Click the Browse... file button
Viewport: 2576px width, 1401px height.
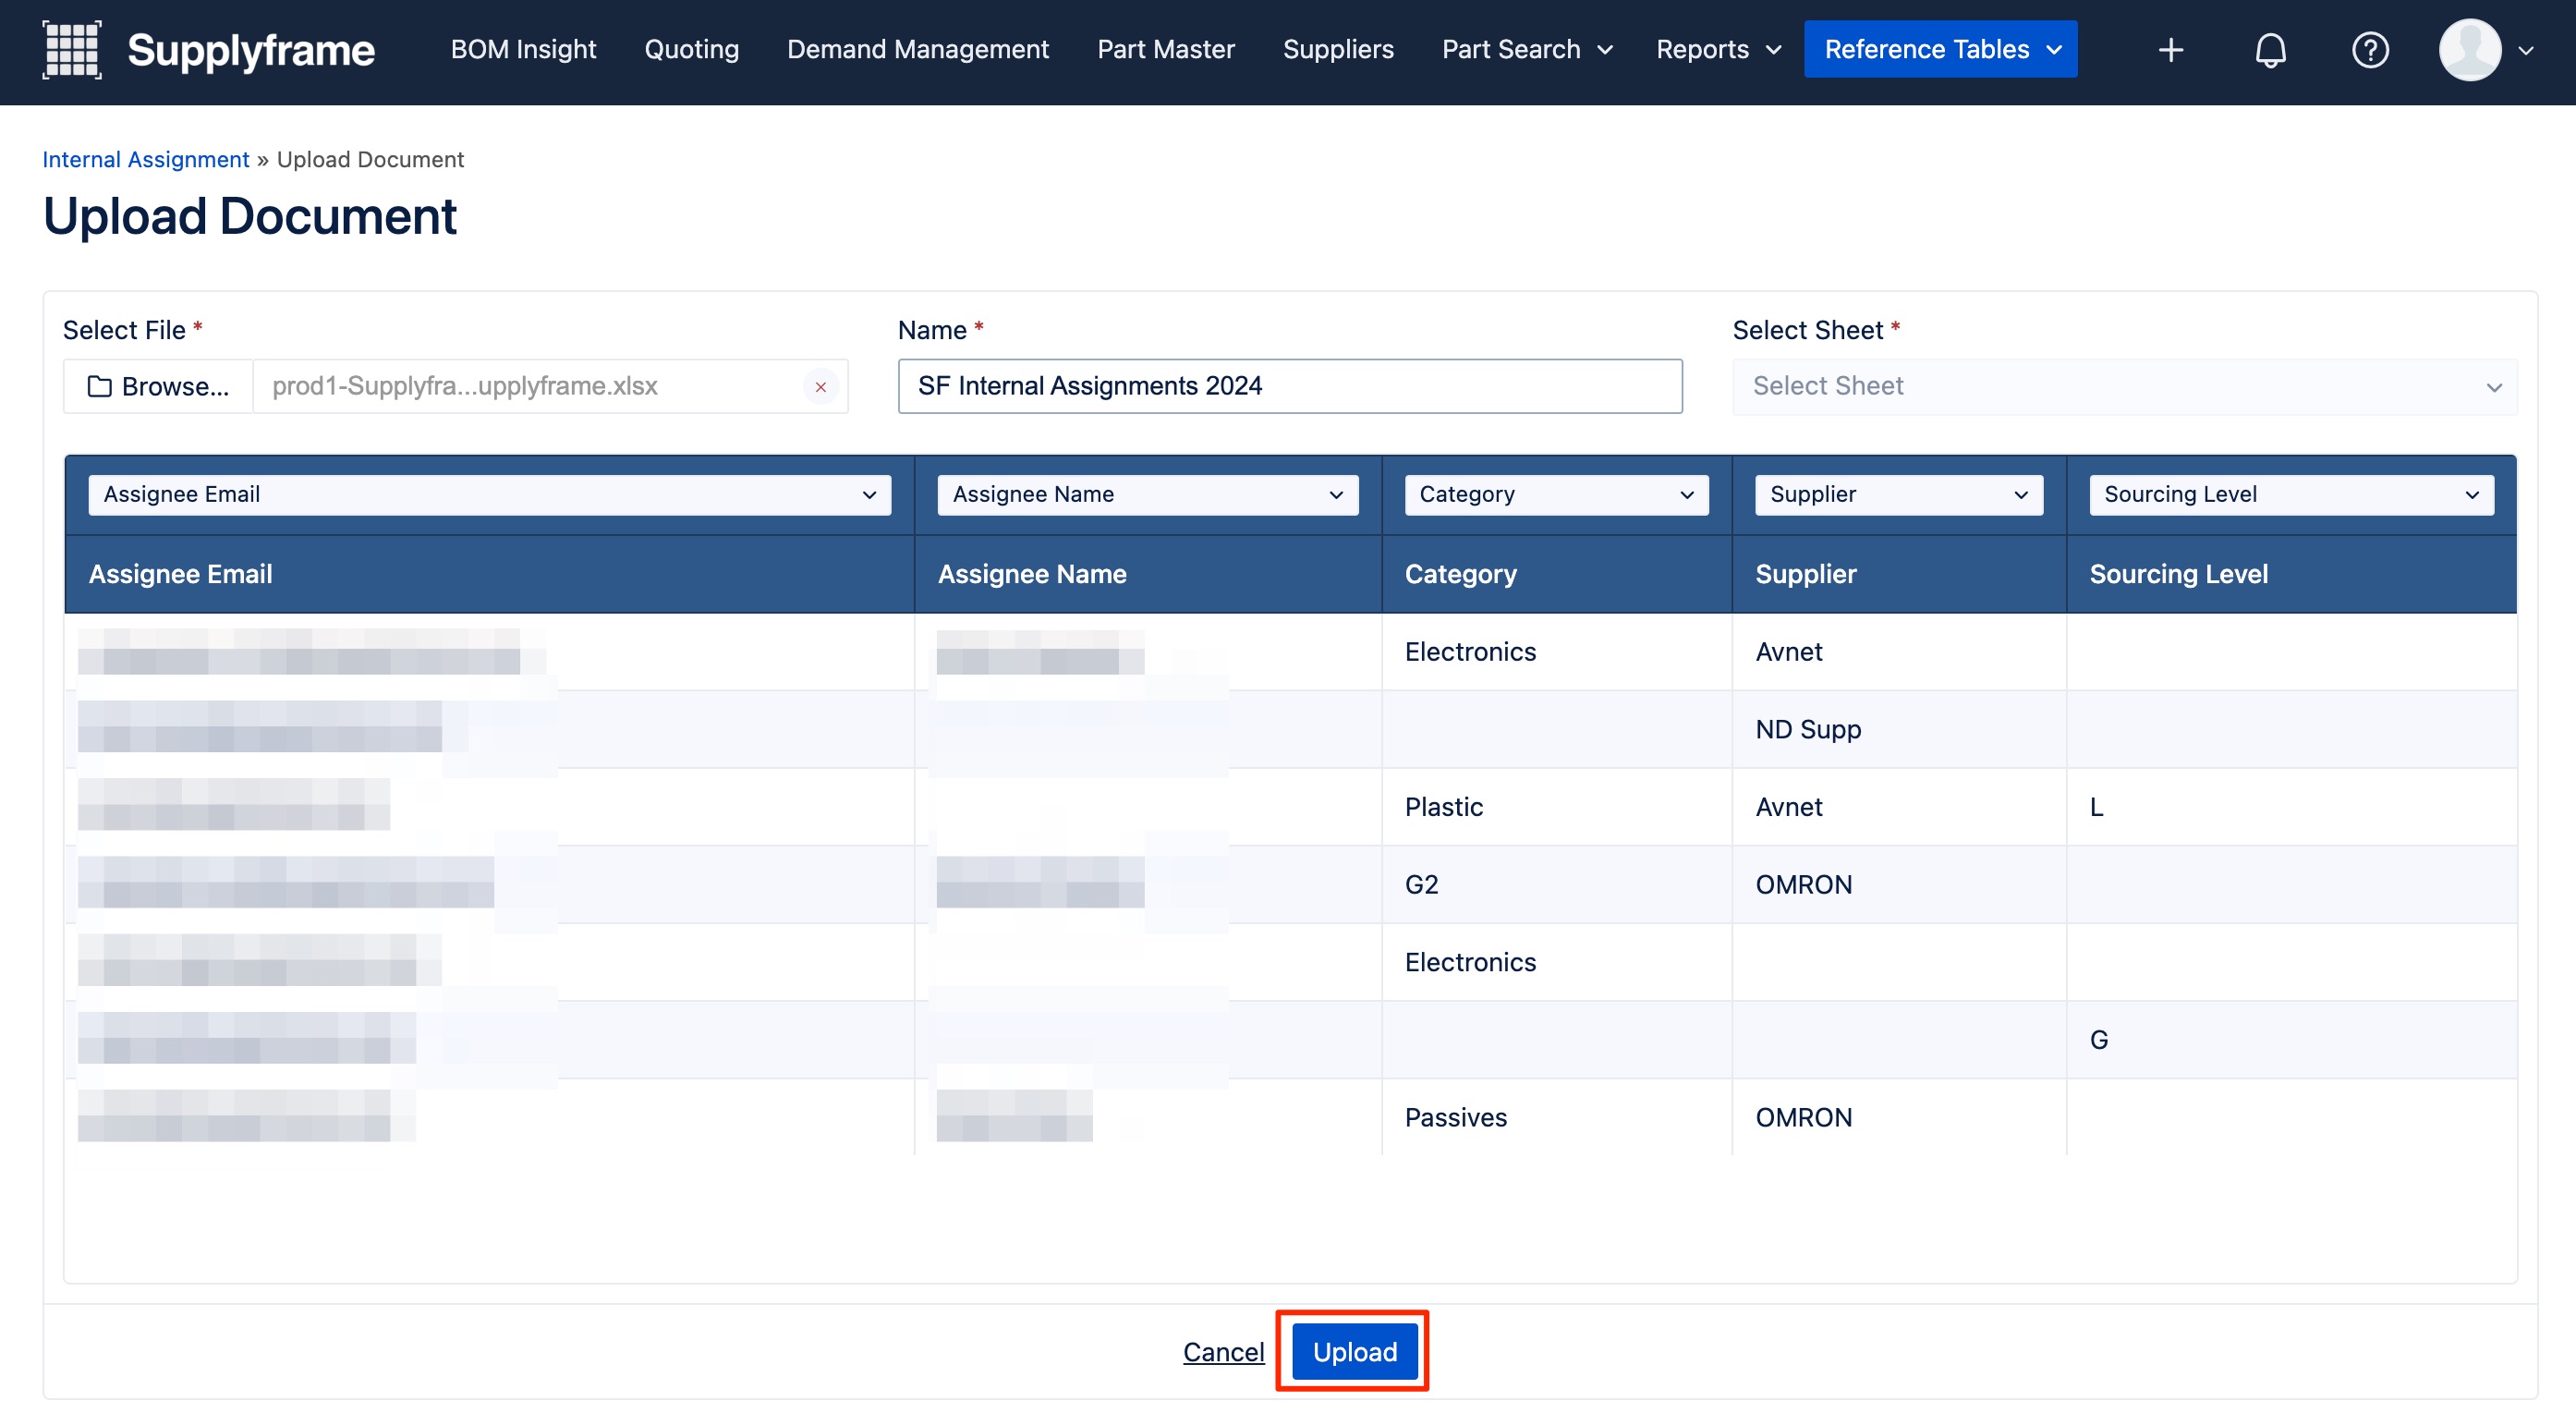tap(158, 387)
